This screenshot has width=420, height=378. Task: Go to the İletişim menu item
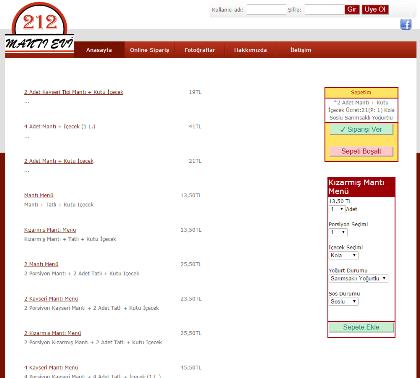[300, 50]
